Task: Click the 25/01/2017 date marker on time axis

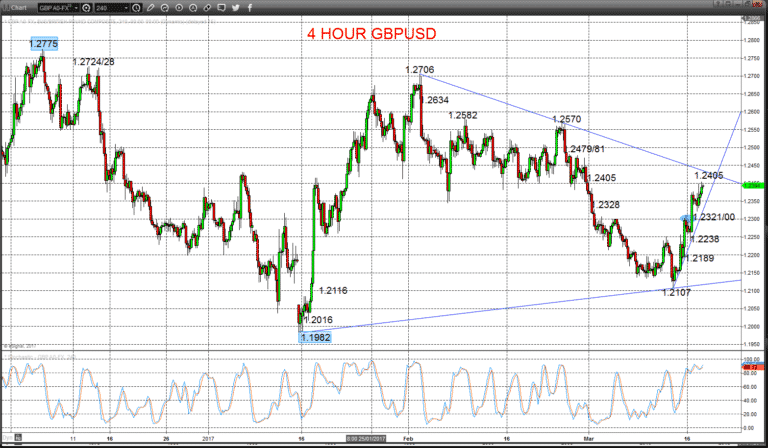Action: pyautogui.click(x=365, y=439)
